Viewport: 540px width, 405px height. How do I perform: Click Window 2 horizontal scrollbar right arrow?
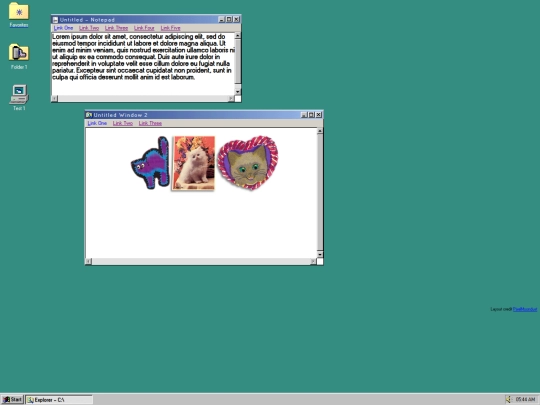pos(313,261)
